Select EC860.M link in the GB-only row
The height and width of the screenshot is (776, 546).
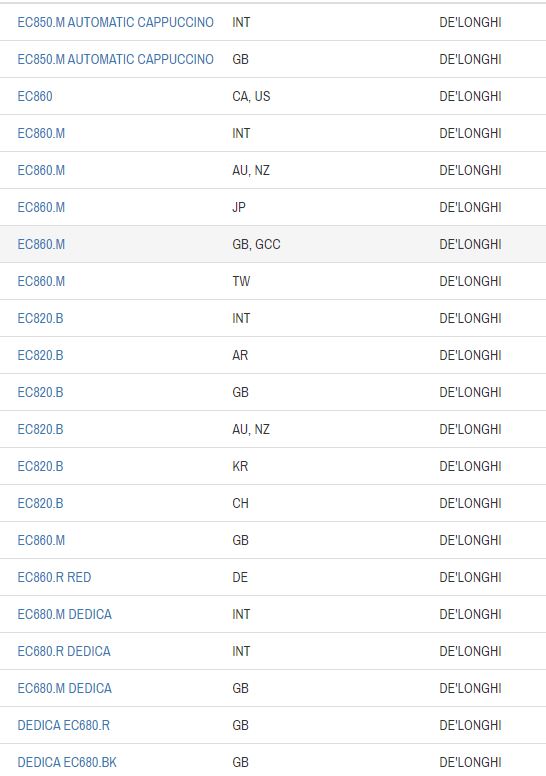click(41, 540)
